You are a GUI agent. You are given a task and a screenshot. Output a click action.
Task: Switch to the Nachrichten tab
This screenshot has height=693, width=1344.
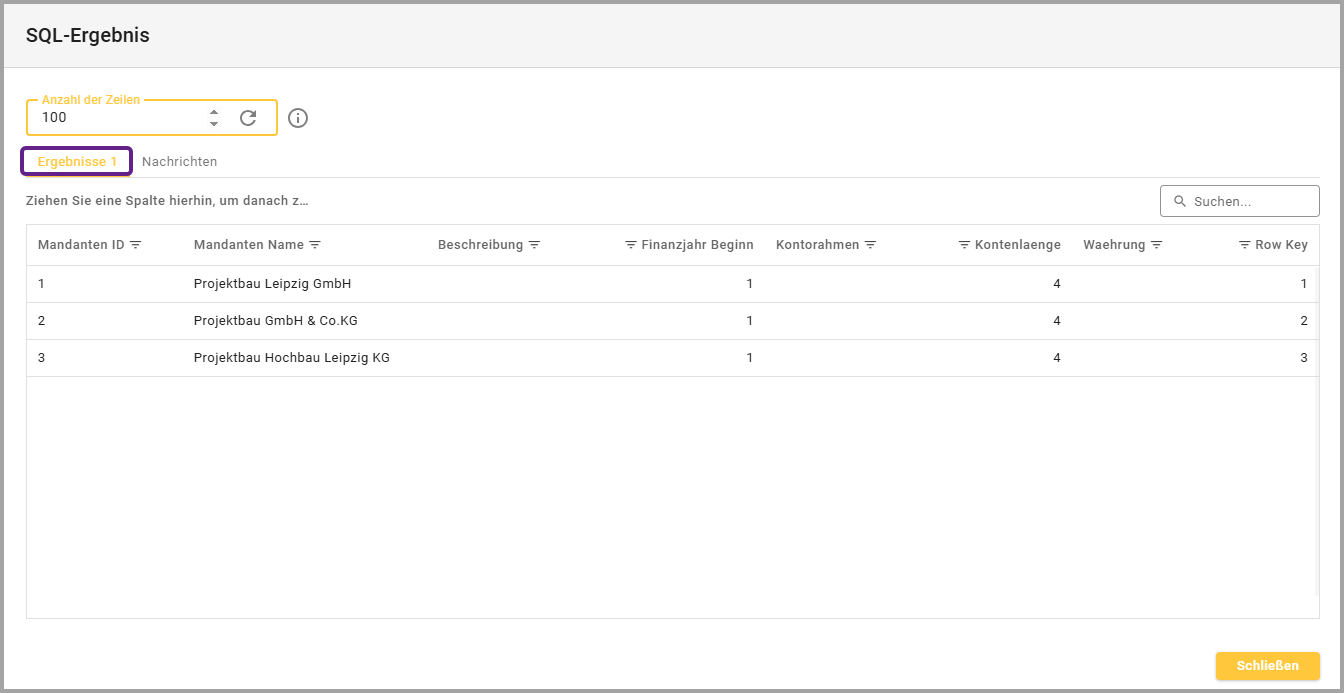(x=179, y=161)
